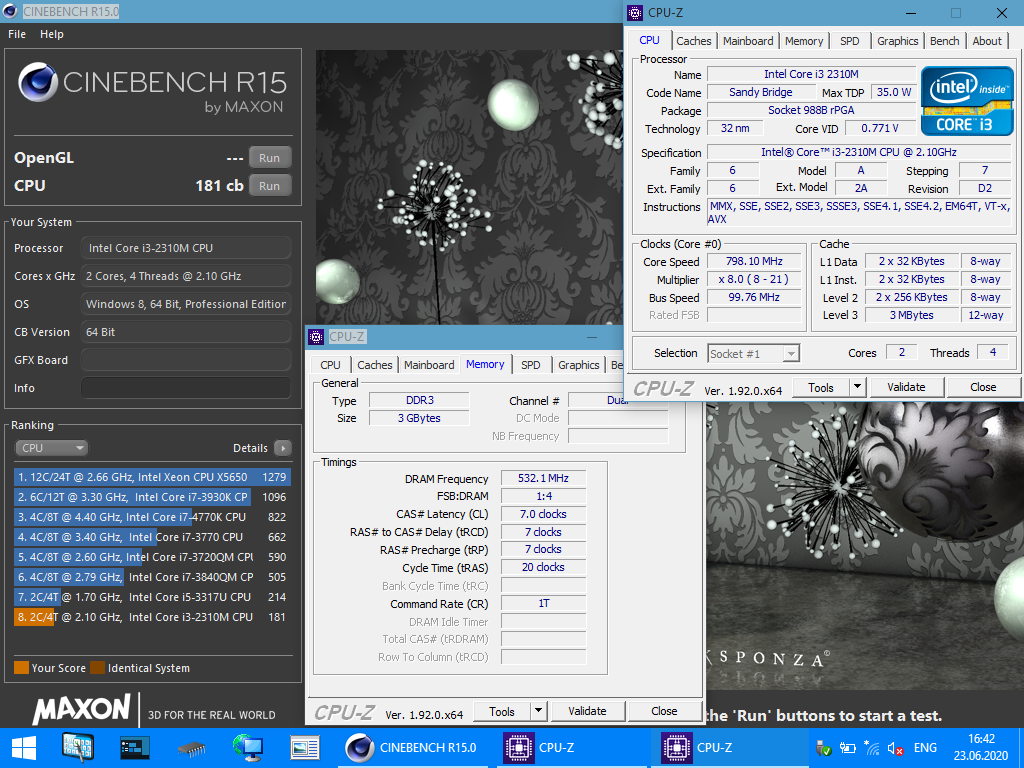The height and width of the screenshot is (768, 1024).
Task: Click the CPU-Z title bar icon of CPU window
Action: pos(635,12)
